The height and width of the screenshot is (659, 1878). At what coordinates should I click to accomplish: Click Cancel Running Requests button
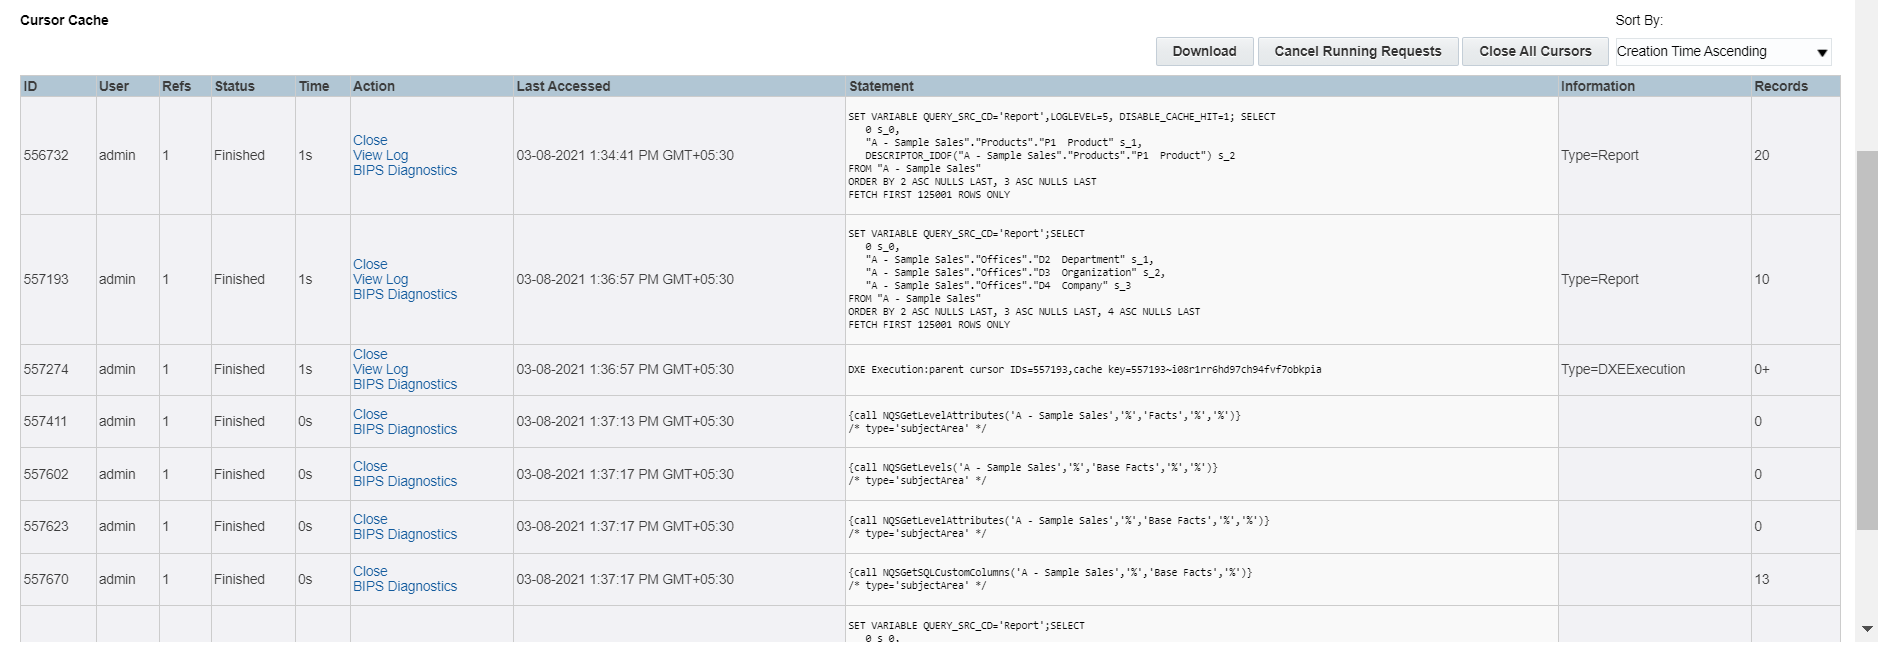[x=1357, y=52]
